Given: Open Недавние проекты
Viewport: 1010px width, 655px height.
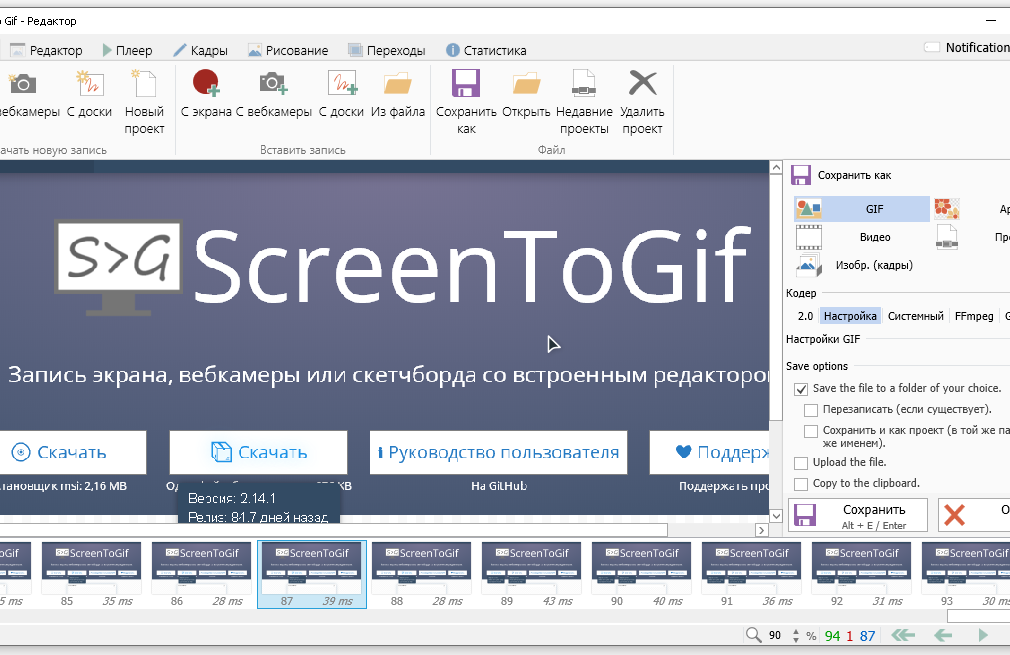Looking at the screenshot, I should pyautogui.click(x=584, y=102).
